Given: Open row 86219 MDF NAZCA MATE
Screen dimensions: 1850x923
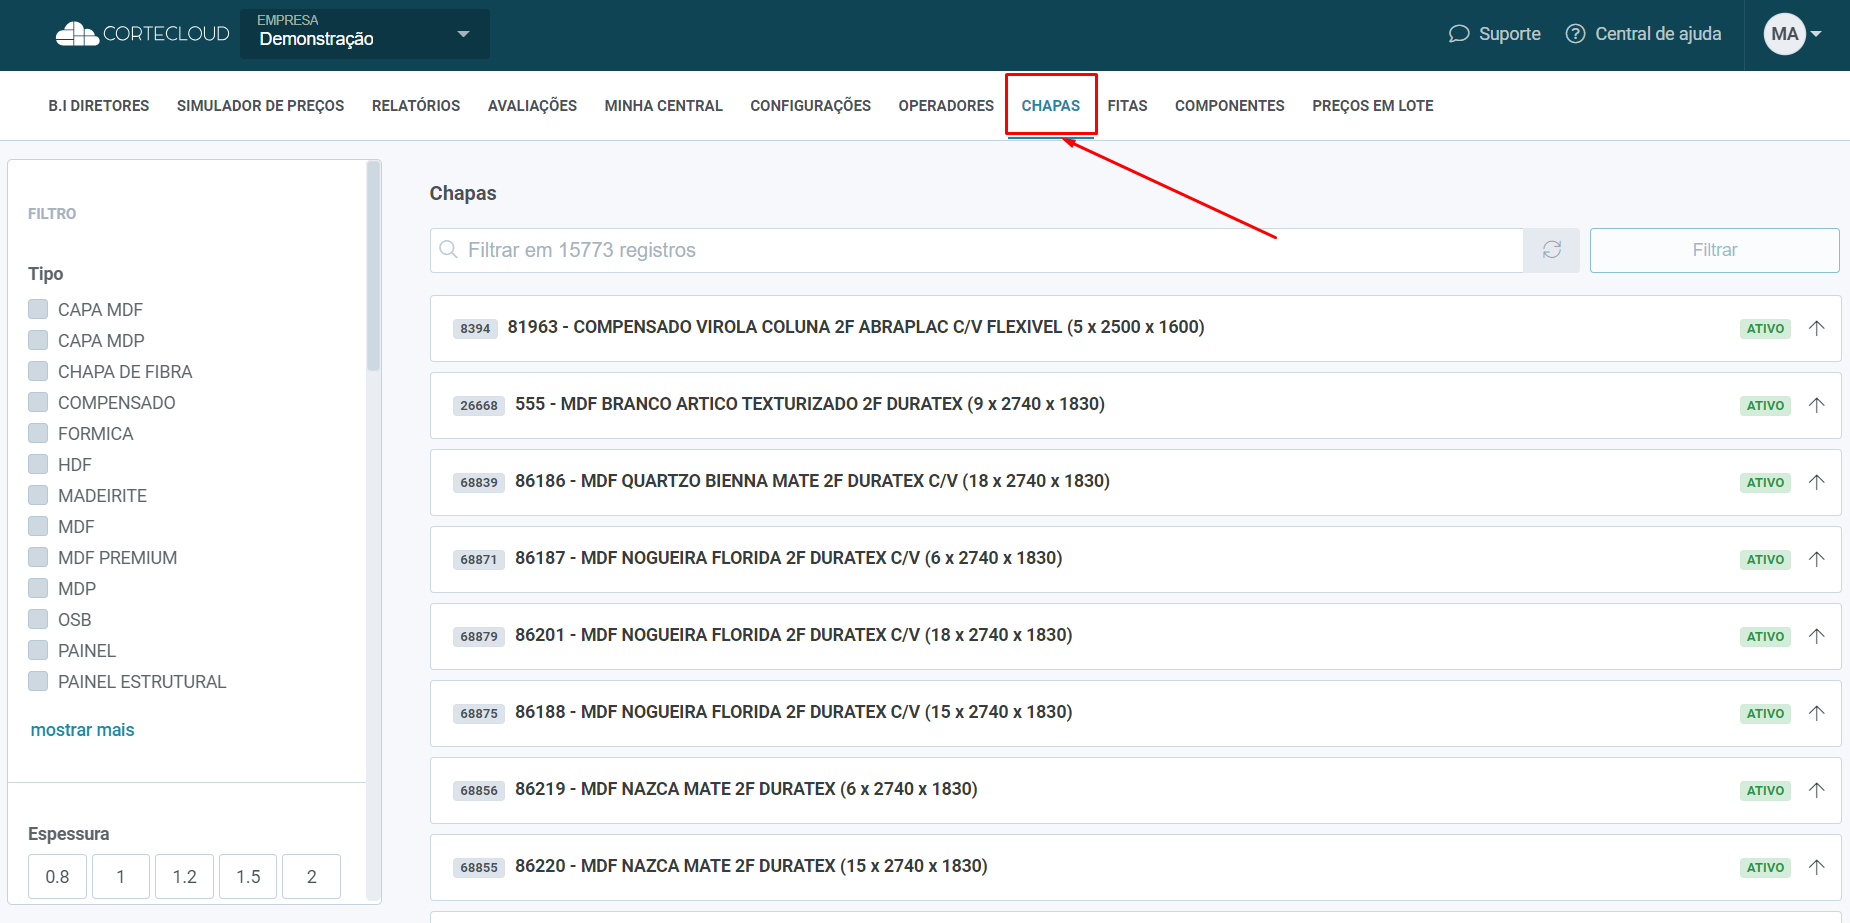Looking at the screenshot, I should 1135,790.
